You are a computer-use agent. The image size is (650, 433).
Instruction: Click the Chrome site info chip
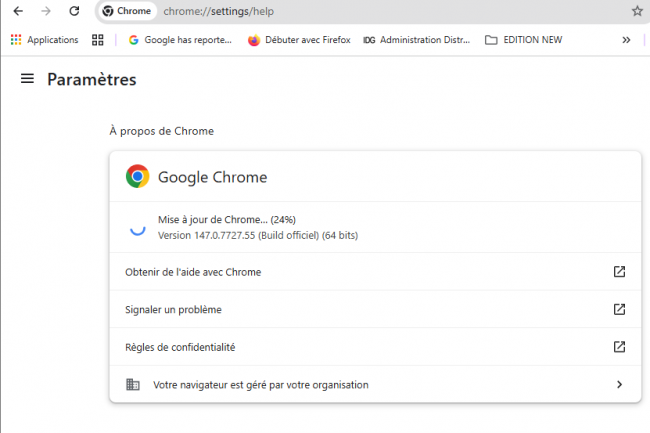tap(127, 11)
